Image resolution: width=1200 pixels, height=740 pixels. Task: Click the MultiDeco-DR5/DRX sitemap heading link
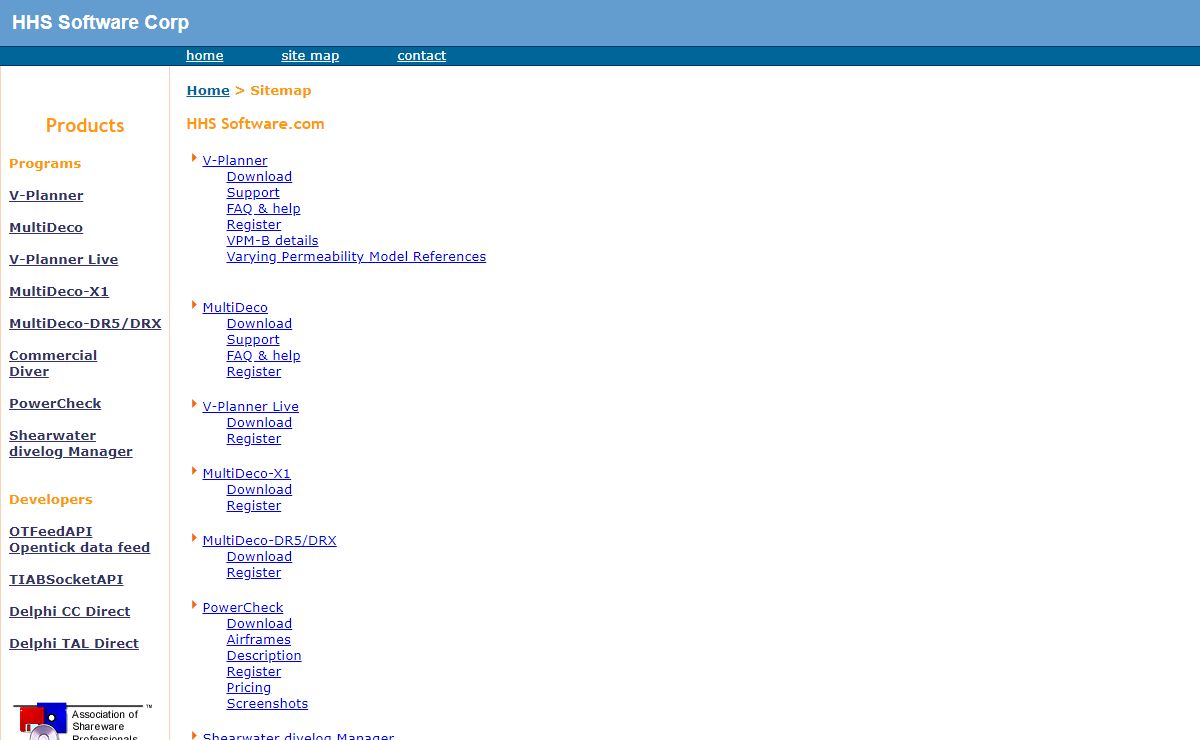click(x=270, y=540)
